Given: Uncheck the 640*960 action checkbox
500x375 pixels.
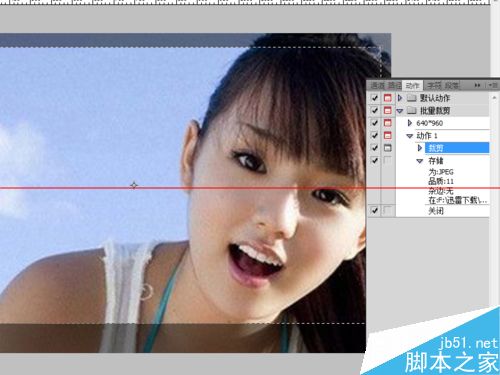Looking at the screenshot, I should 375,123.
